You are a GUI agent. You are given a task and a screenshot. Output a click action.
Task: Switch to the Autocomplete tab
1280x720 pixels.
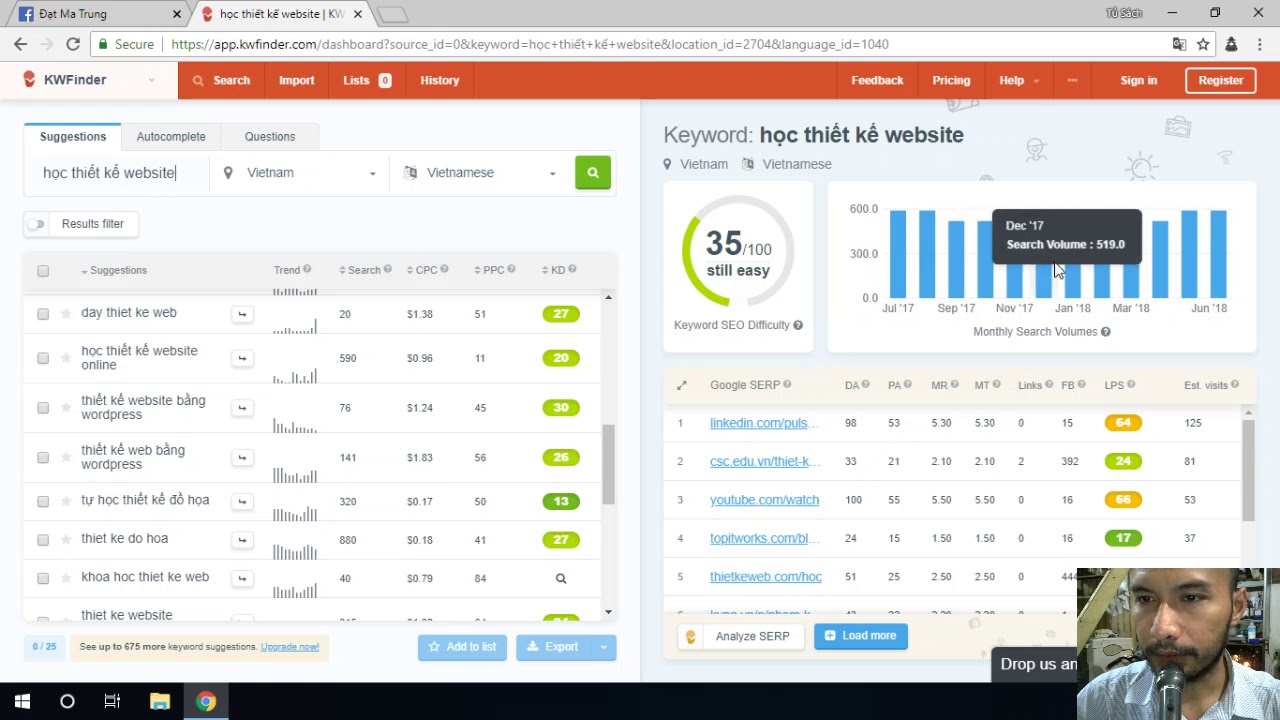[x=171, y=136]
